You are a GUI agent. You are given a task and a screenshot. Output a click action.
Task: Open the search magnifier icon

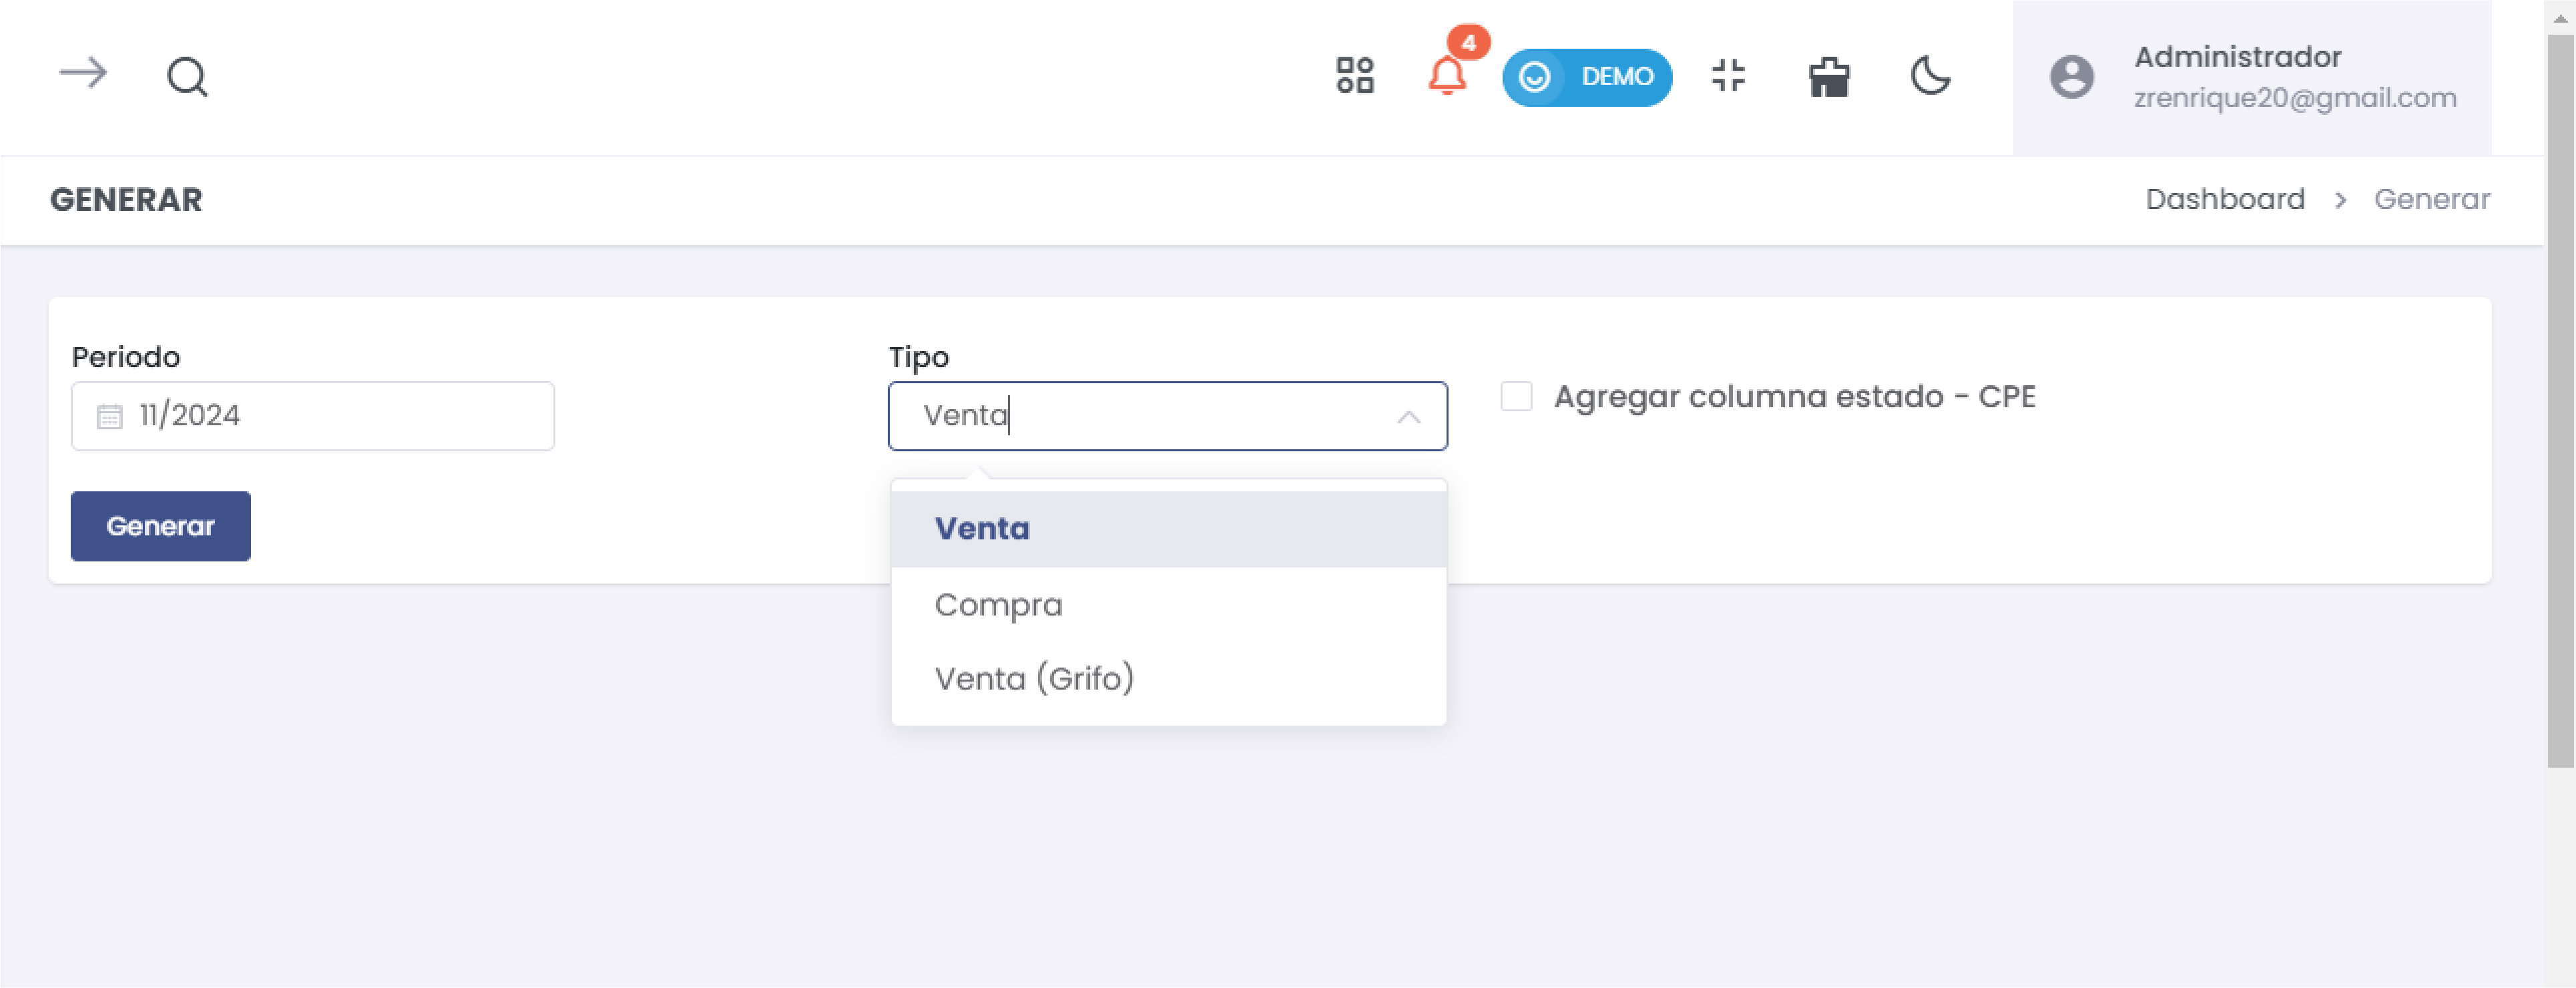tap(187, 76)
